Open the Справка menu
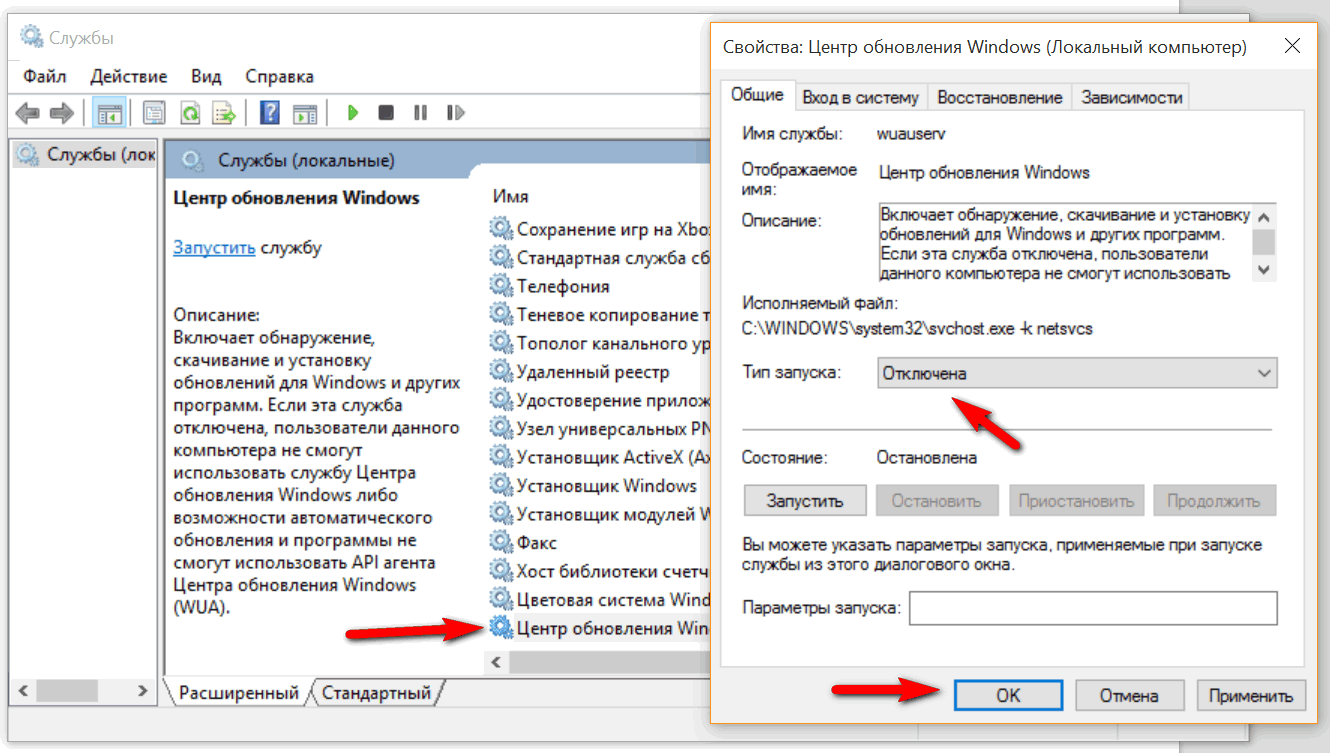The image size is (1330, 753). pos(279,76)
